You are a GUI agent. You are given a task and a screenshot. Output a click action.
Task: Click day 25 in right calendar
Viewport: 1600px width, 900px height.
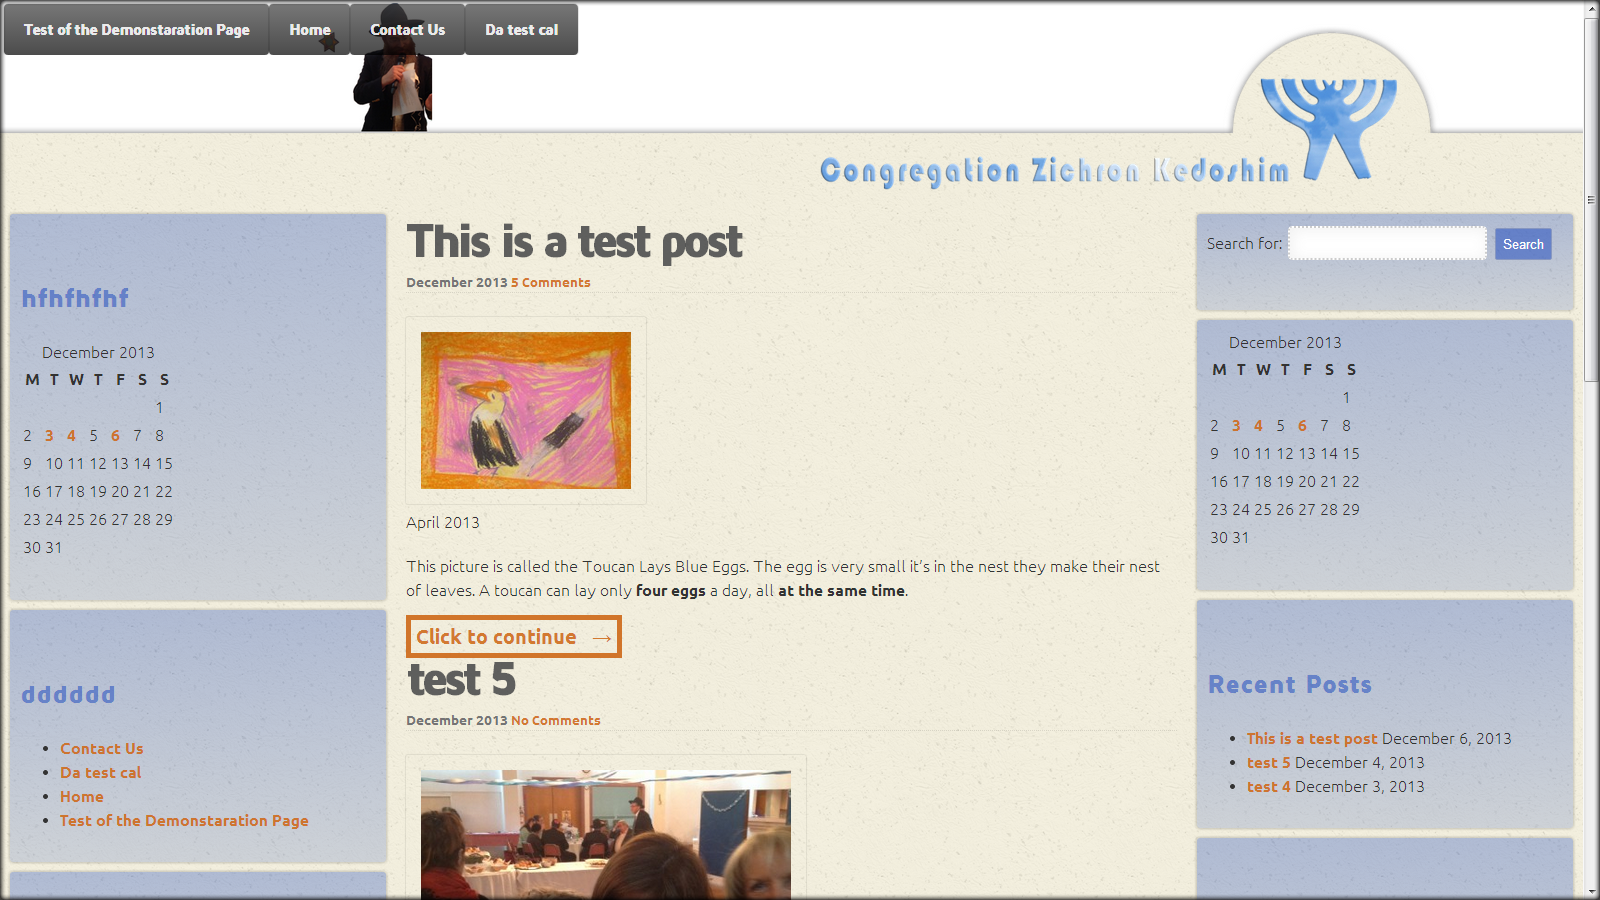click(x=1263, y=510)
